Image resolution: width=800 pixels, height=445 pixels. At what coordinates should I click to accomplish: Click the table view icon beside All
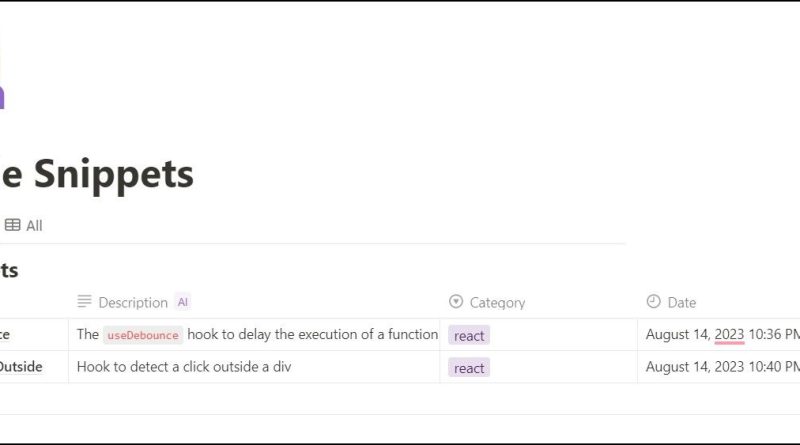pyautogui.click(x=12, y=225)
